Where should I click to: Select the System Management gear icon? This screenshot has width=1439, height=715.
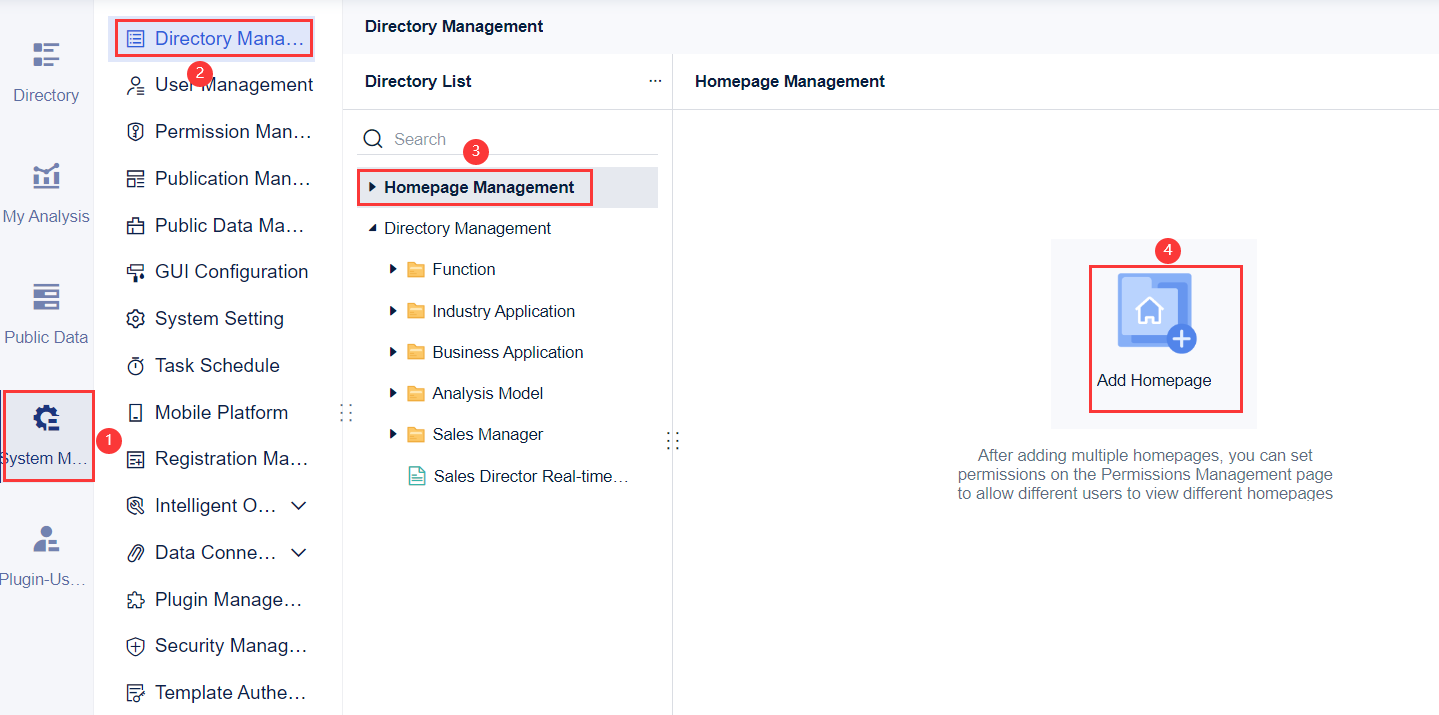[46, 418]
